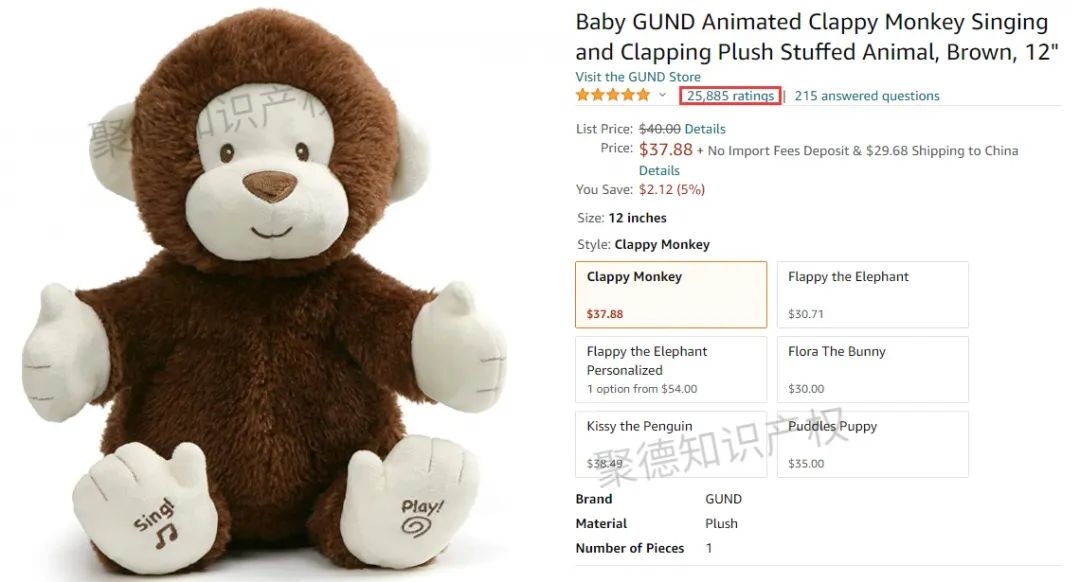Click the product title text
The height and width of the screenshot is (582, 1080).
tap(816, 37)
